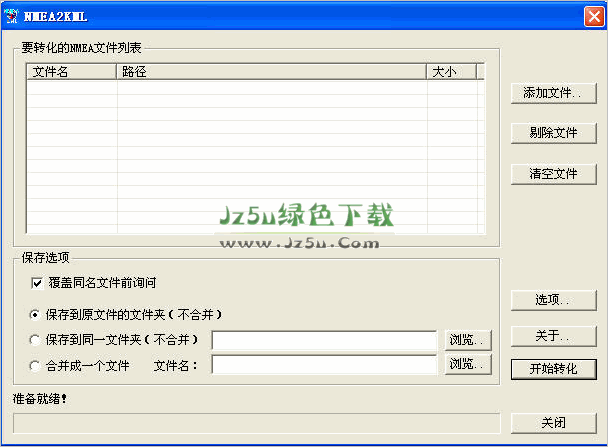Start conversion with 开始转化 button
This screenshot has height=447, width=608.
pos(553,369)
